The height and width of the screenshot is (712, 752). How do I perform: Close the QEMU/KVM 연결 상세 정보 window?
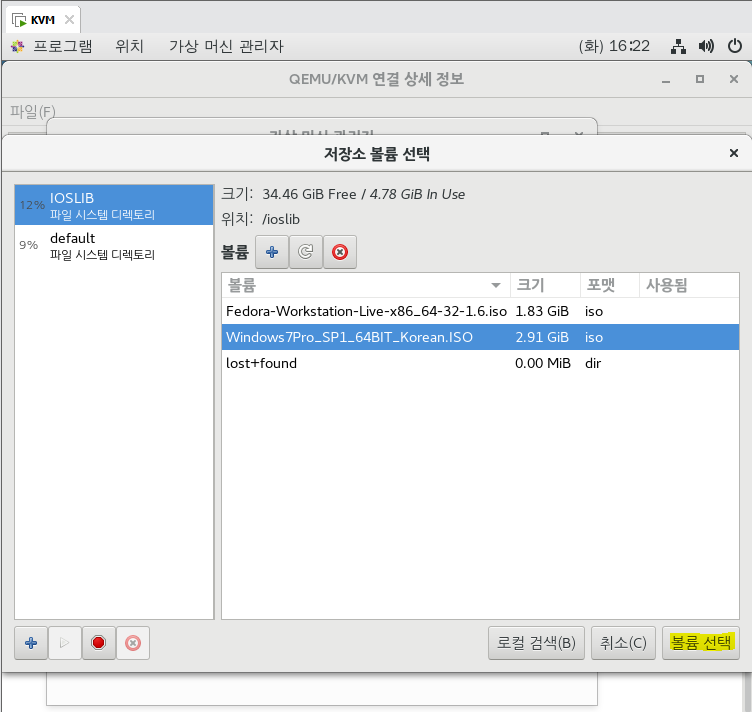click(x=734, y=79)
